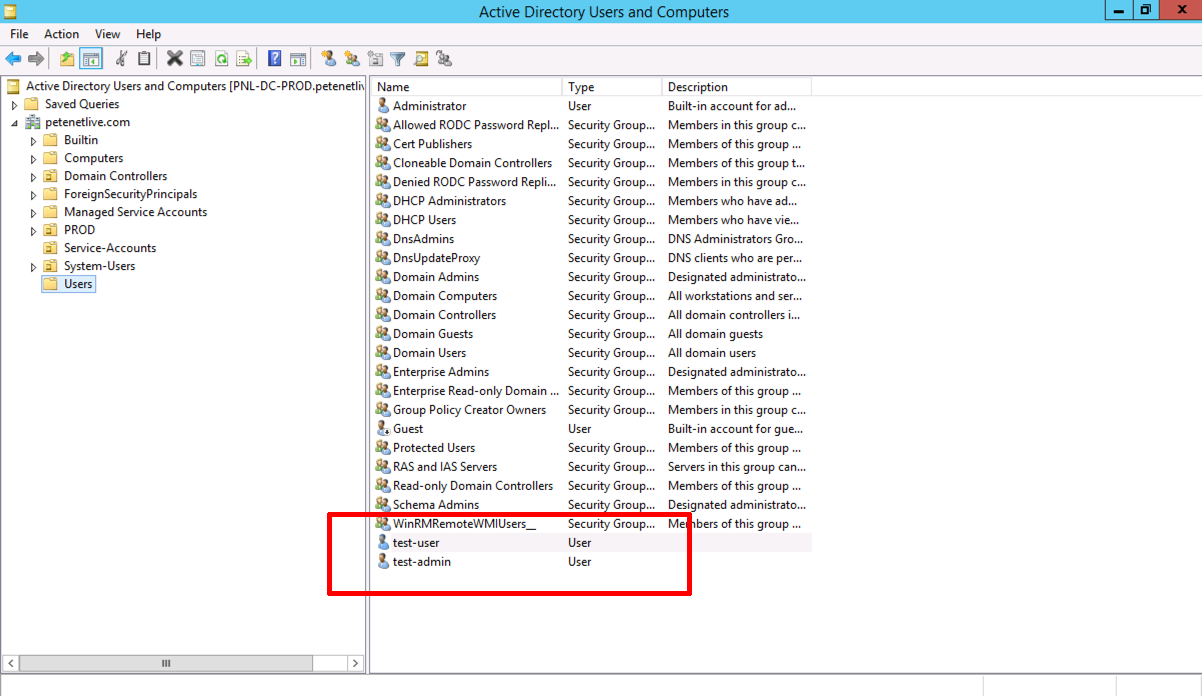This screenshot has width=1202, height=696.
Task: Click the horizontal scrollbar thumb in the tree pane
Action: coord(166,663)
